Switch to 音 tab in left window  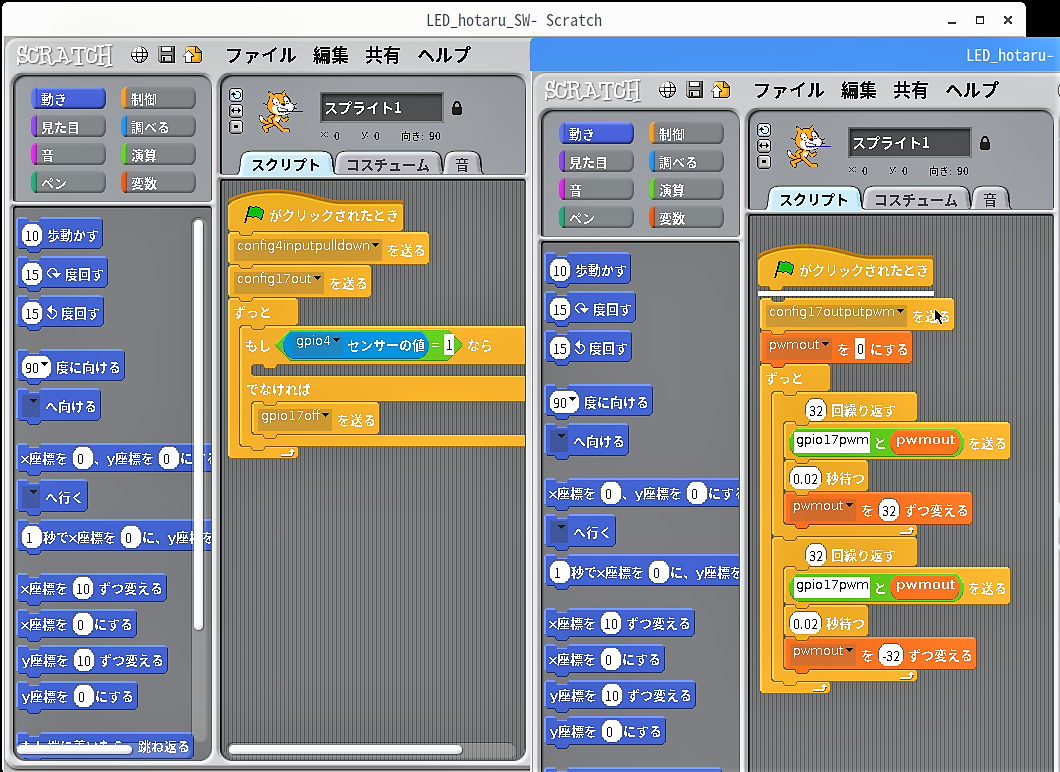(x=462, y=165)
